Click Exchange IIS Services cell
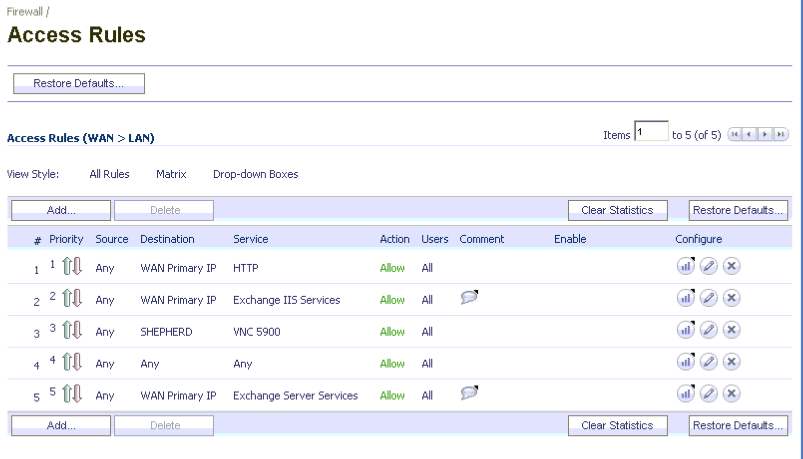Screen dimensions: 803x459 click(286, 300)
